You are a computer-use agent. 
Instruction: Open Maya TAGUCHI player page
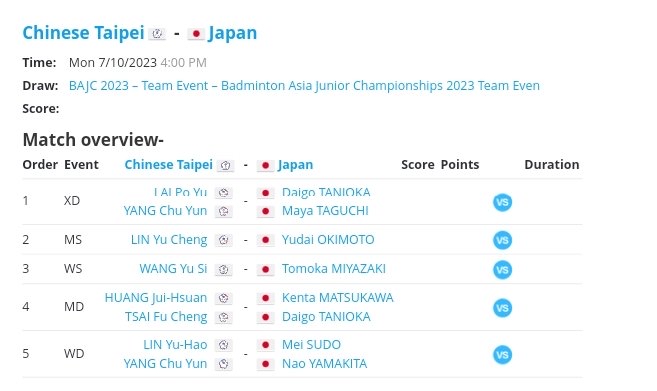pos(325,210)
